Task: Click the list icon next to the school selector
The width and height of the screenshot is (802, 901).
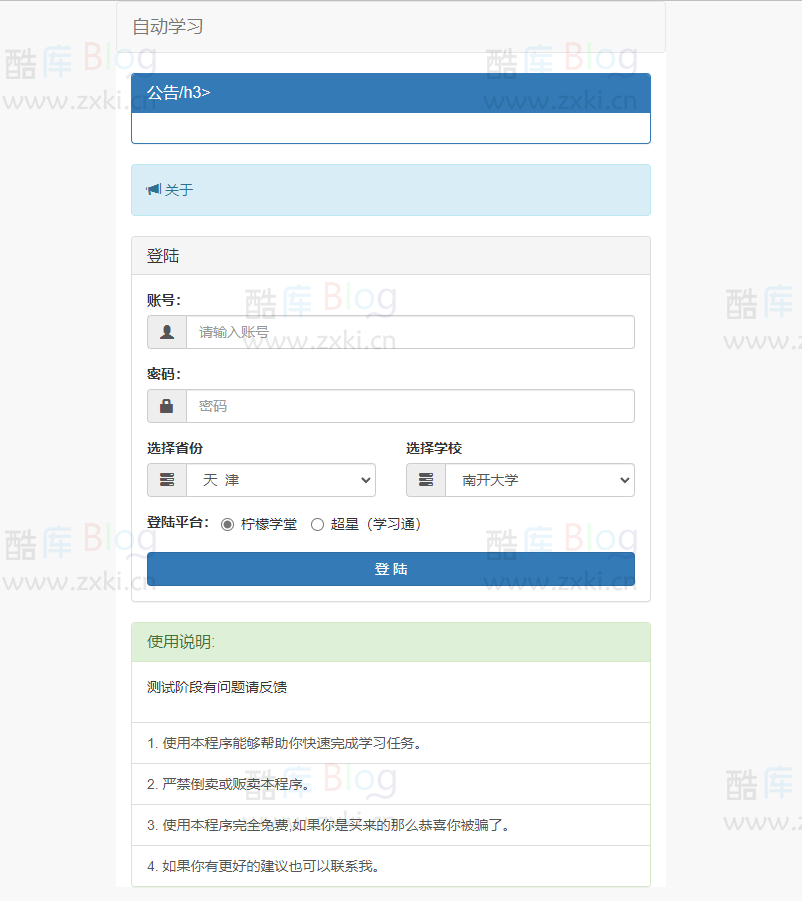Action: point(425,480)
